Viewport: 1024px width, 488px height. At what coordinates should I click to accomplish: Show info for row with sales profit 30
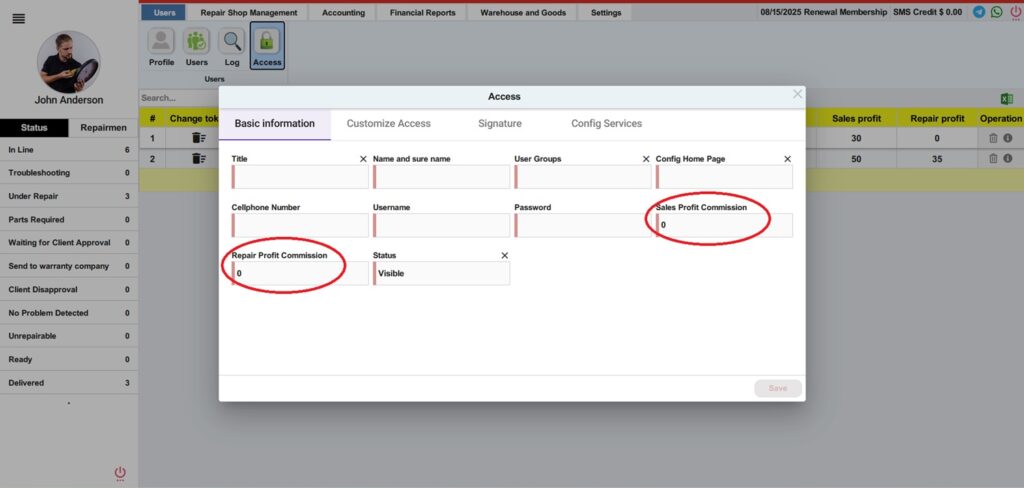[x=1008, y=138]
